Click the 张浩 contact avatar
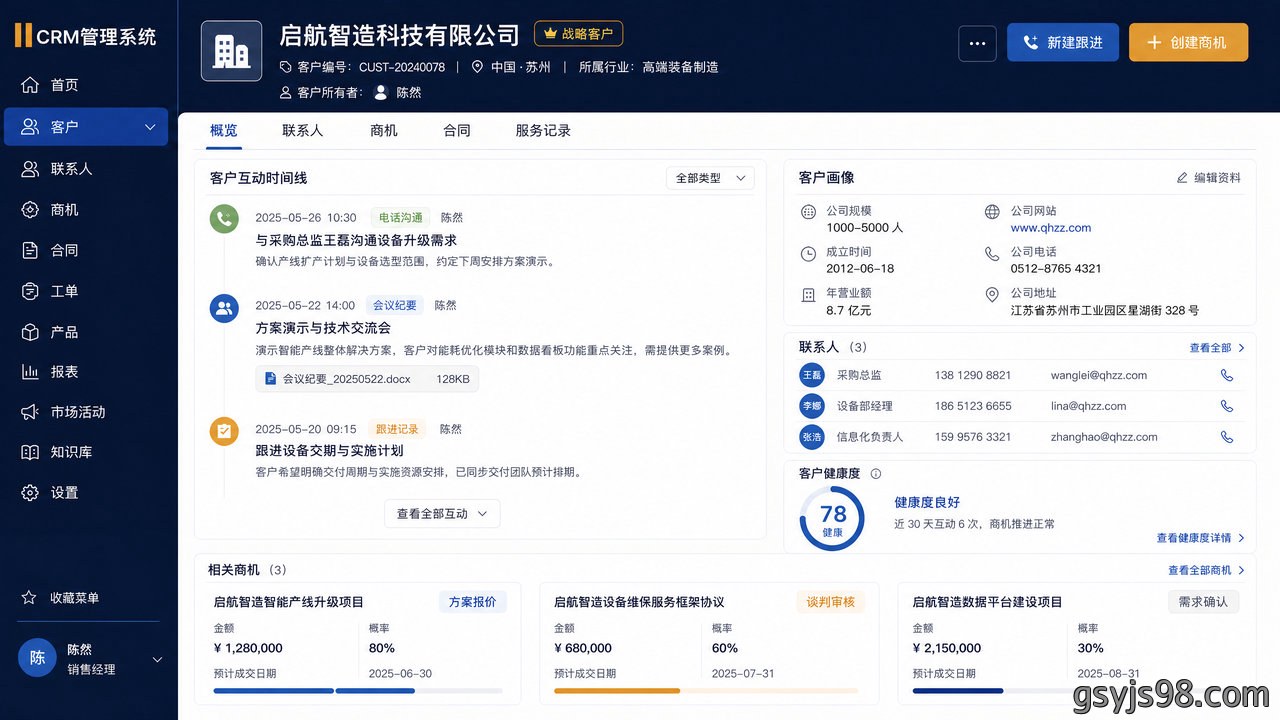 (811, 437)
